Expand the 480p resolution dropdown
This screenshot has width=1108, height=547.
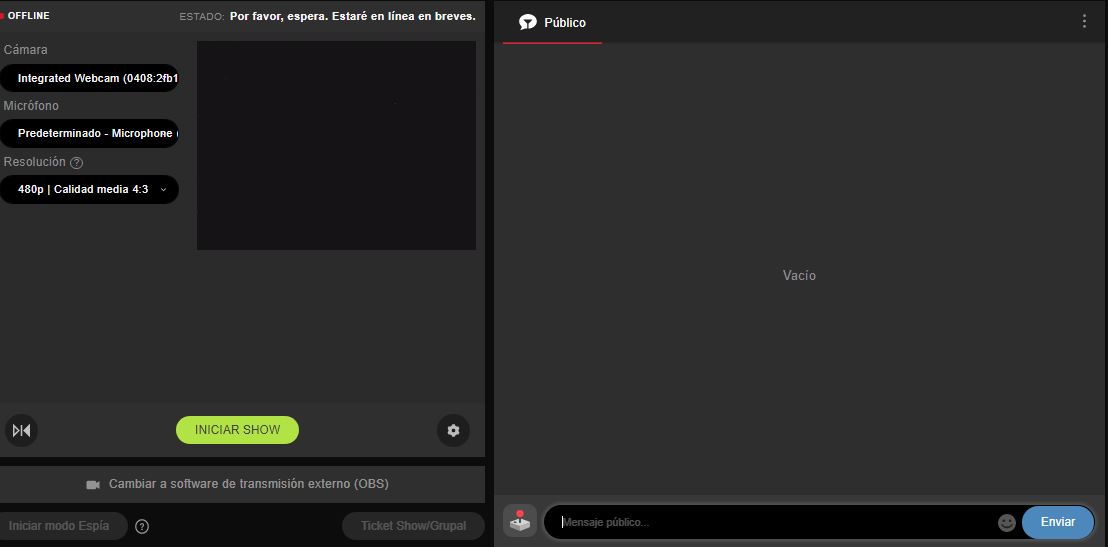(x=89, y=189)
